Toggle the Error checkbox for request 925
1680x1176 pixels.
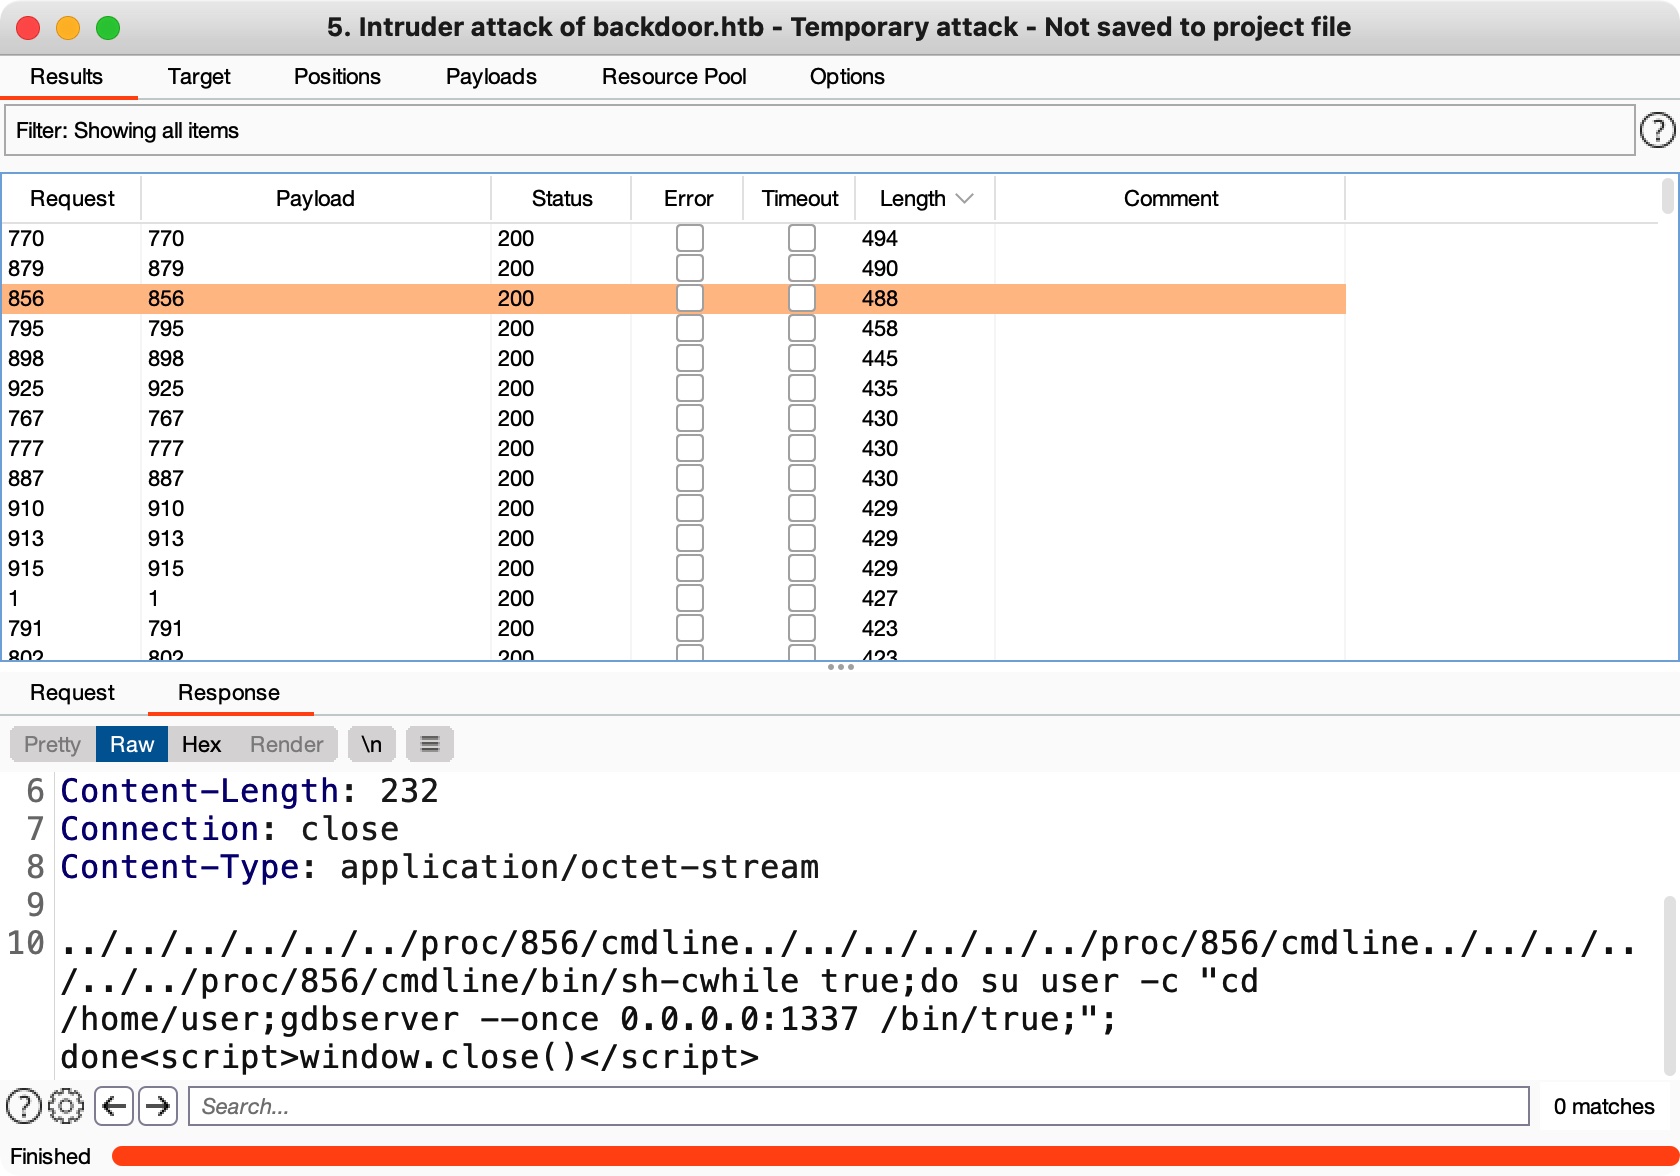pos(690,388)
